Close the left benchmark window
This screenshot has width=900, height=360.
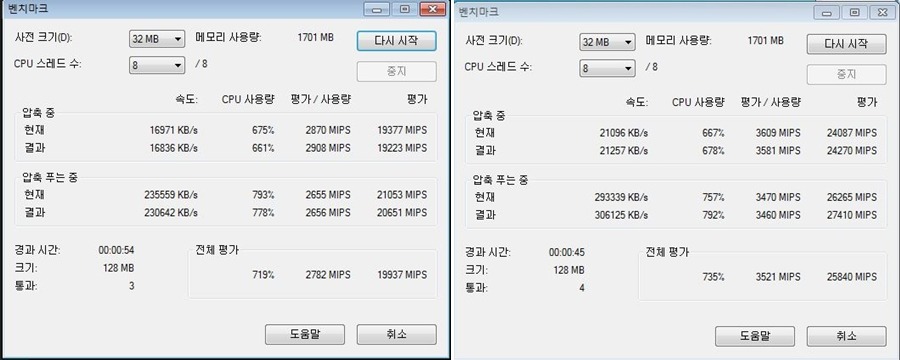433,9
